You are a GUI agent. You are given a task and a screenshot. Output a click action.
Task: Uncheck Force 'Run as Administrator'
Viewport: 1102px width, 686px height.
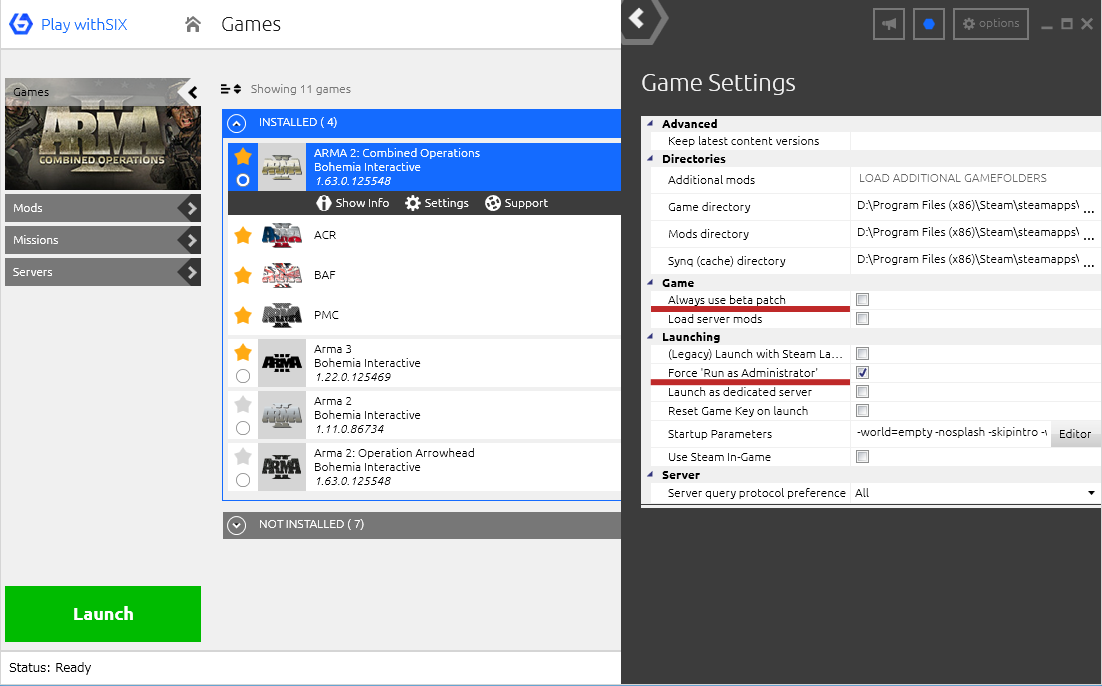click(862, 373)
